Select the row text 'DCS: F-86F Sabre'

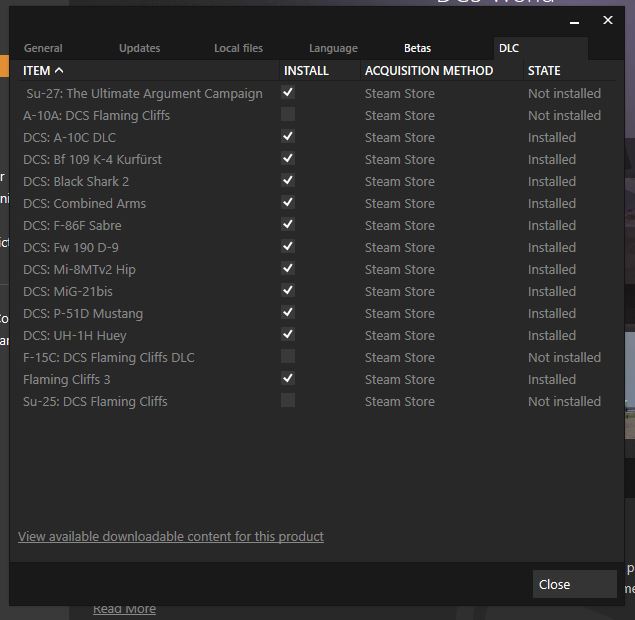(x=72, y=226)
